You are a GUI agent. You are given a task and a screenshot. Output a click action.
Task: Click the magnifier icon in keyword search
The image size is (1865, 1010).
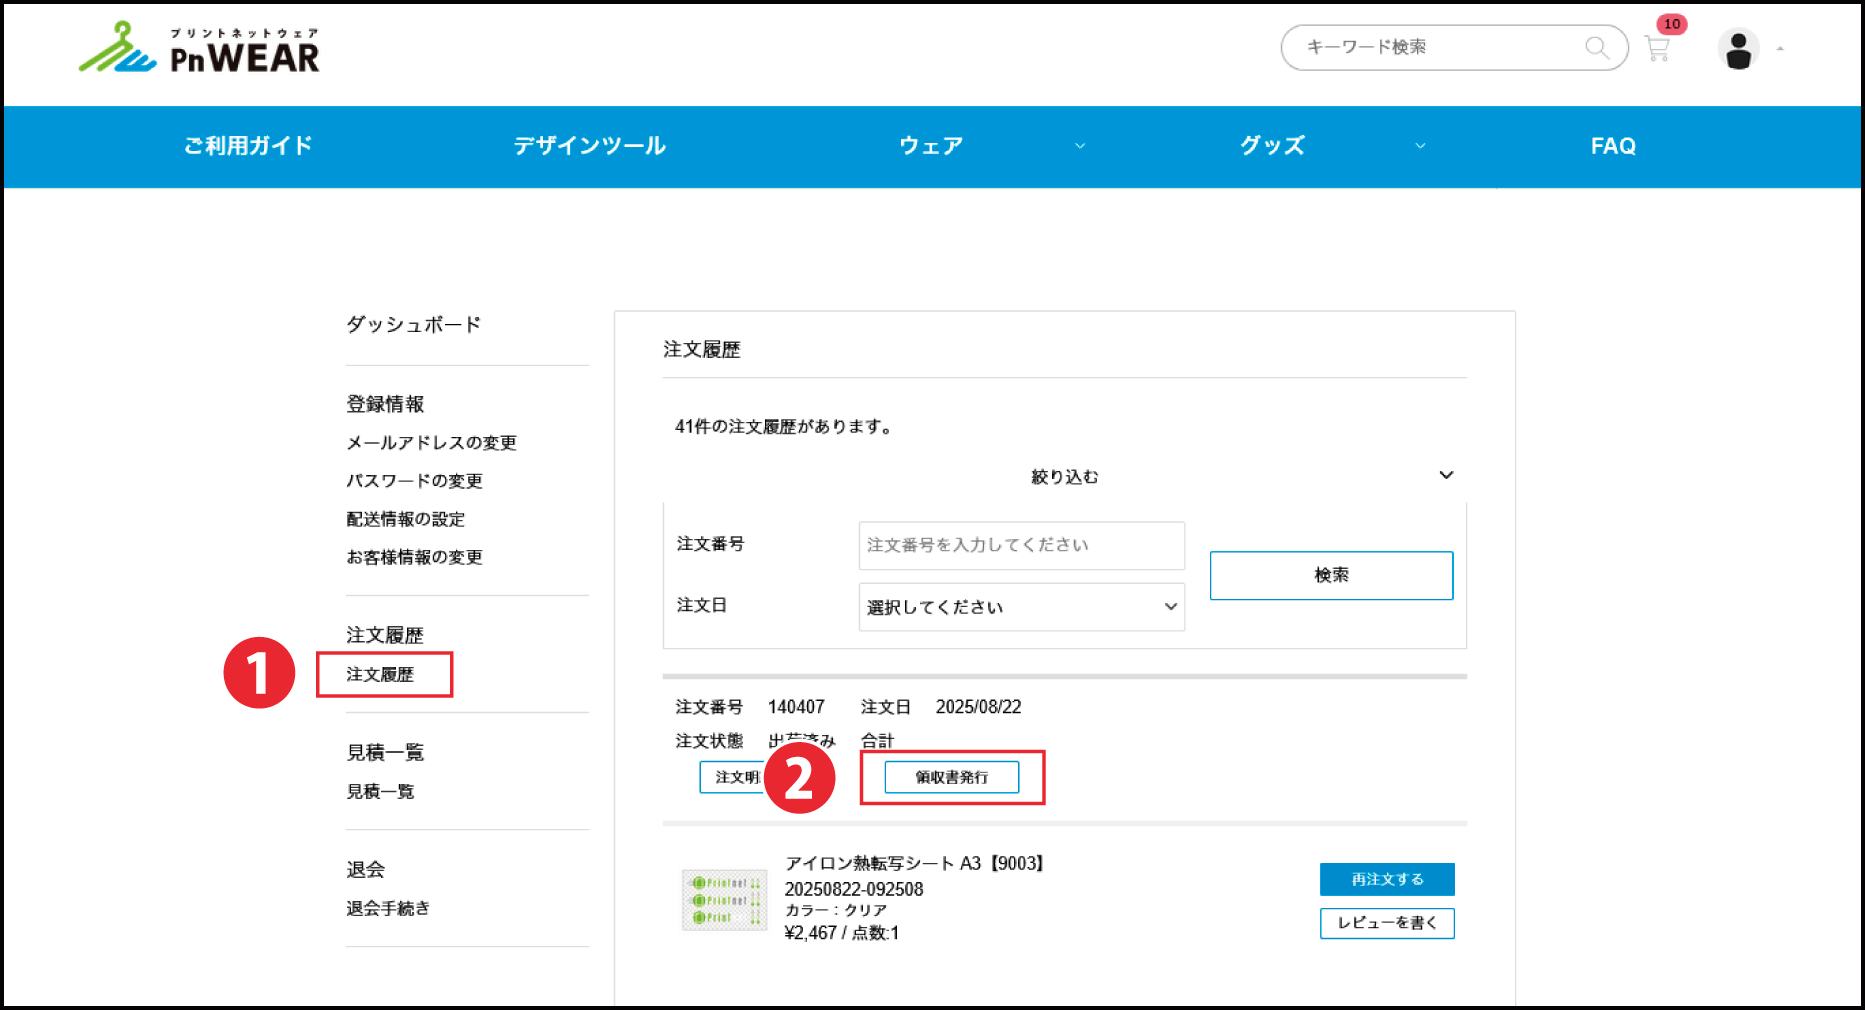click(x=1597, y=47)
